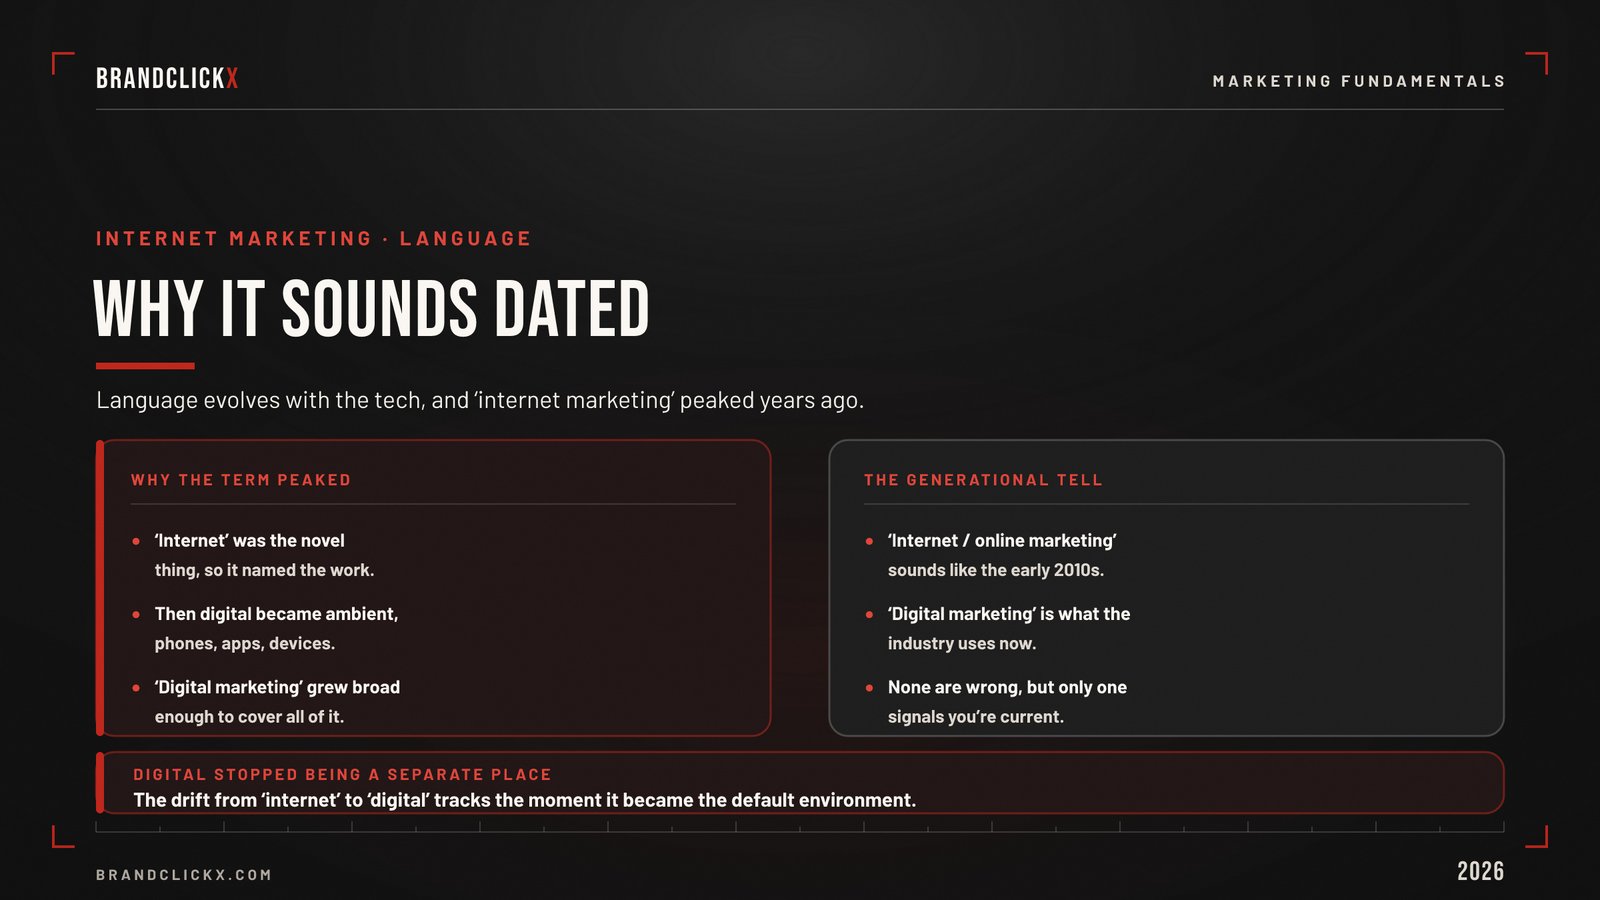Screen dimensions: 1600x900
Task: Click The Generational Tell card heading
Action: tap(983, 480)
